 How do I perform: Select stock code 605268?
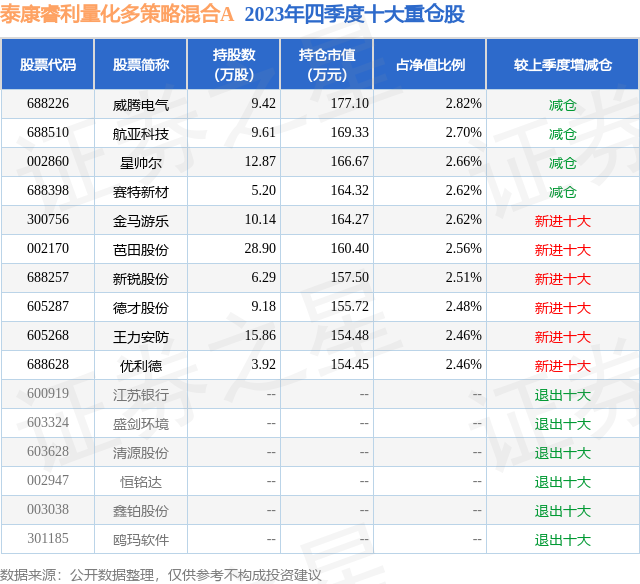coord(48,335)
